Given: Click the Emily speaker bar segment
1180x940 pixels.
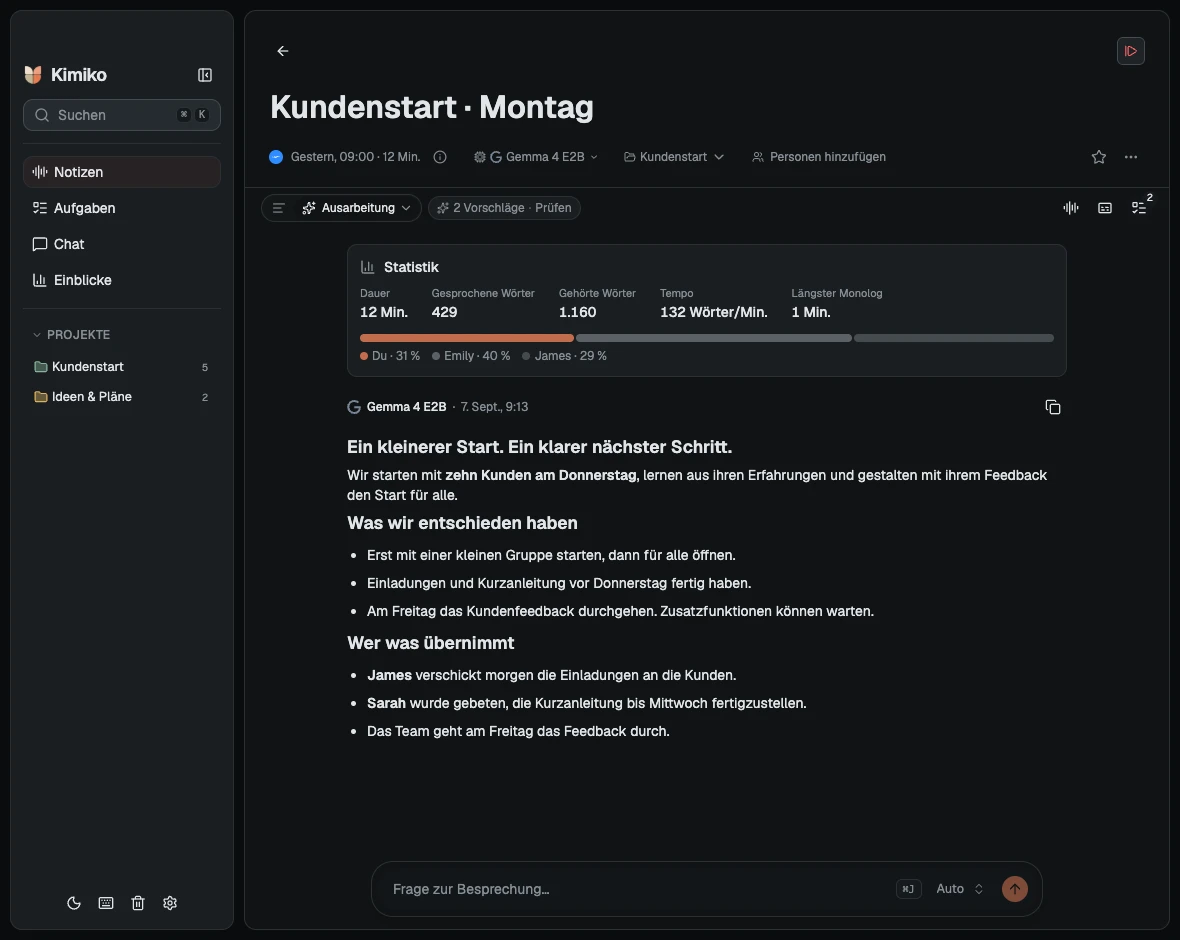Looking at the screenshot, I should tap(713, 338).
